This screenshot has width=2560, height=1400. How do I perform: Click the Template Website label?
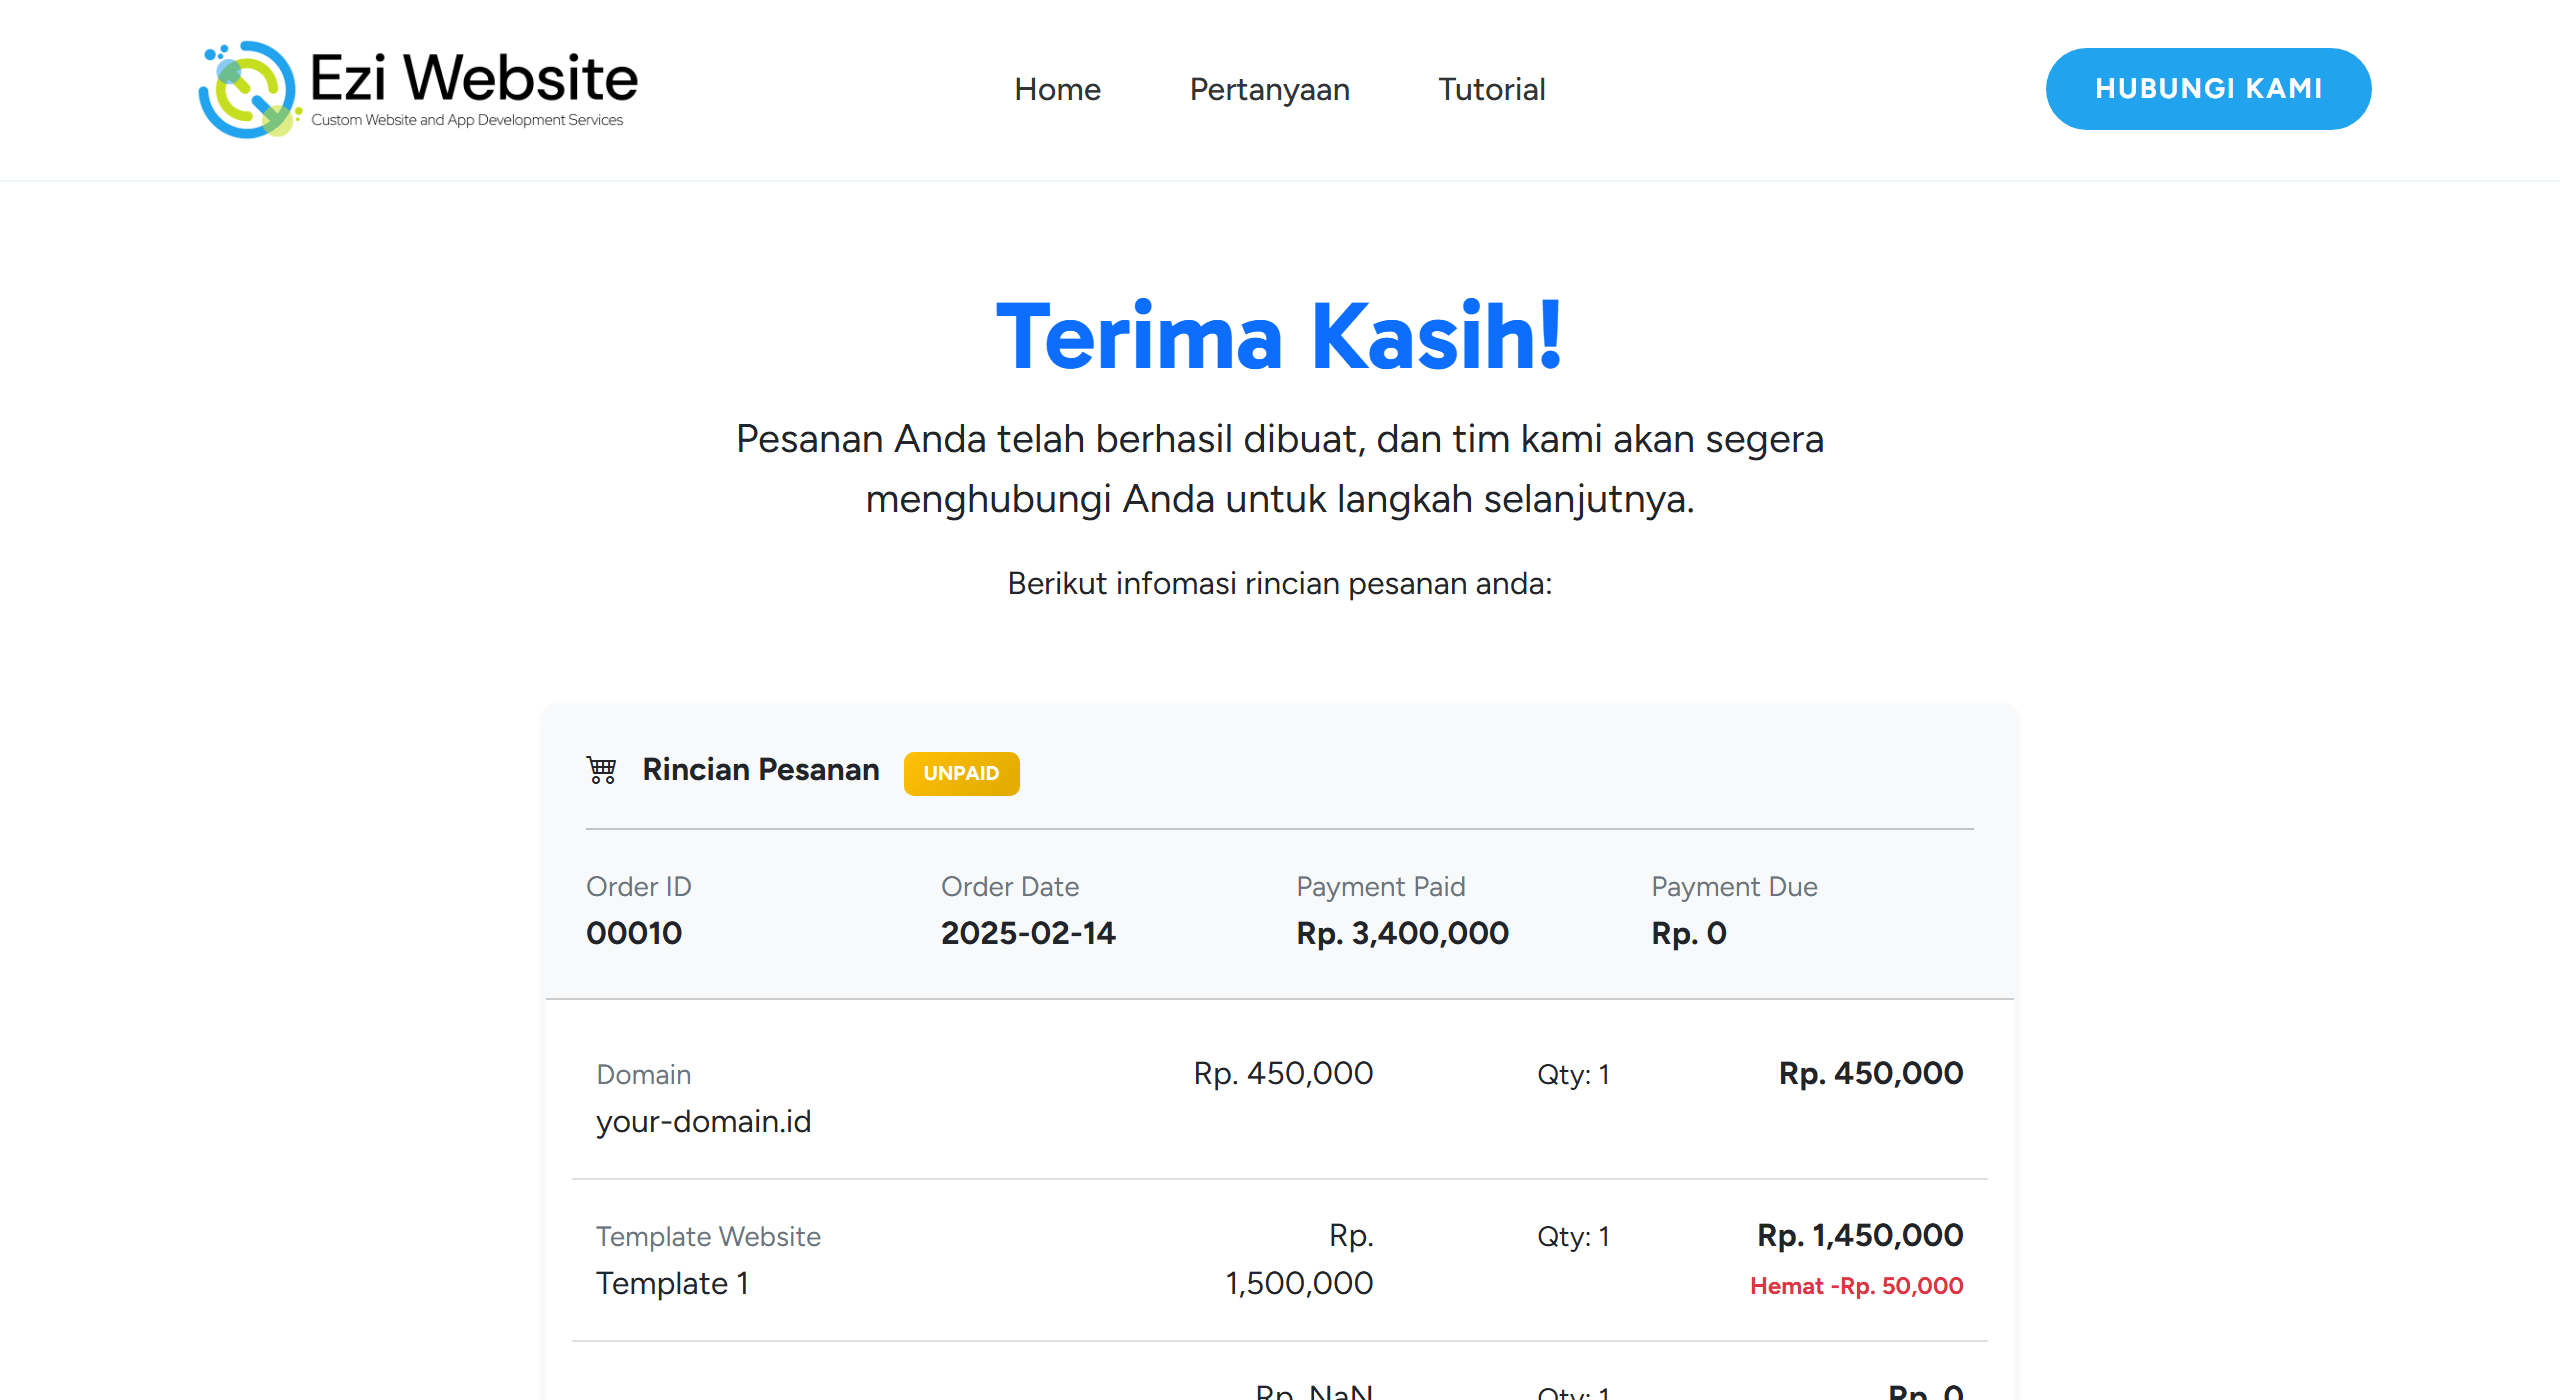pyautogui.click(x=708, y=1236)
